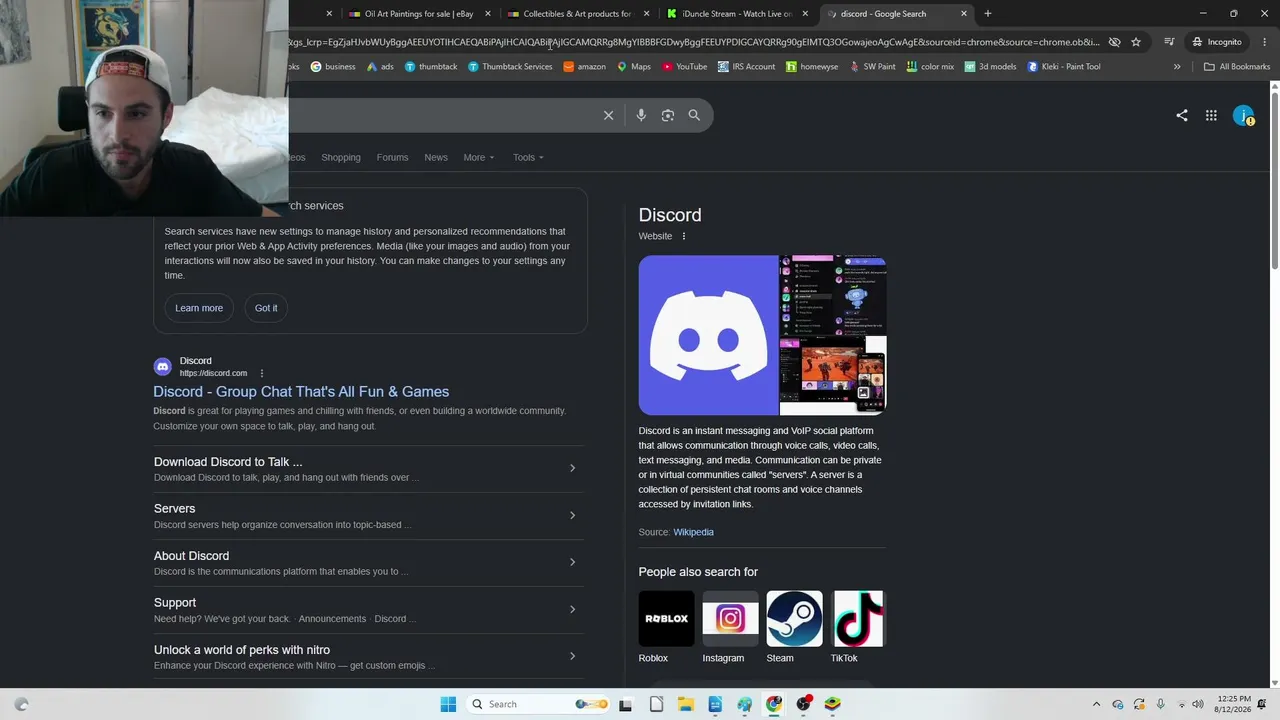The height and width of the screenshot is (720, 1280).
Task: Expand the Servers sitelink chevron
Action: click(x=572, y=515)
